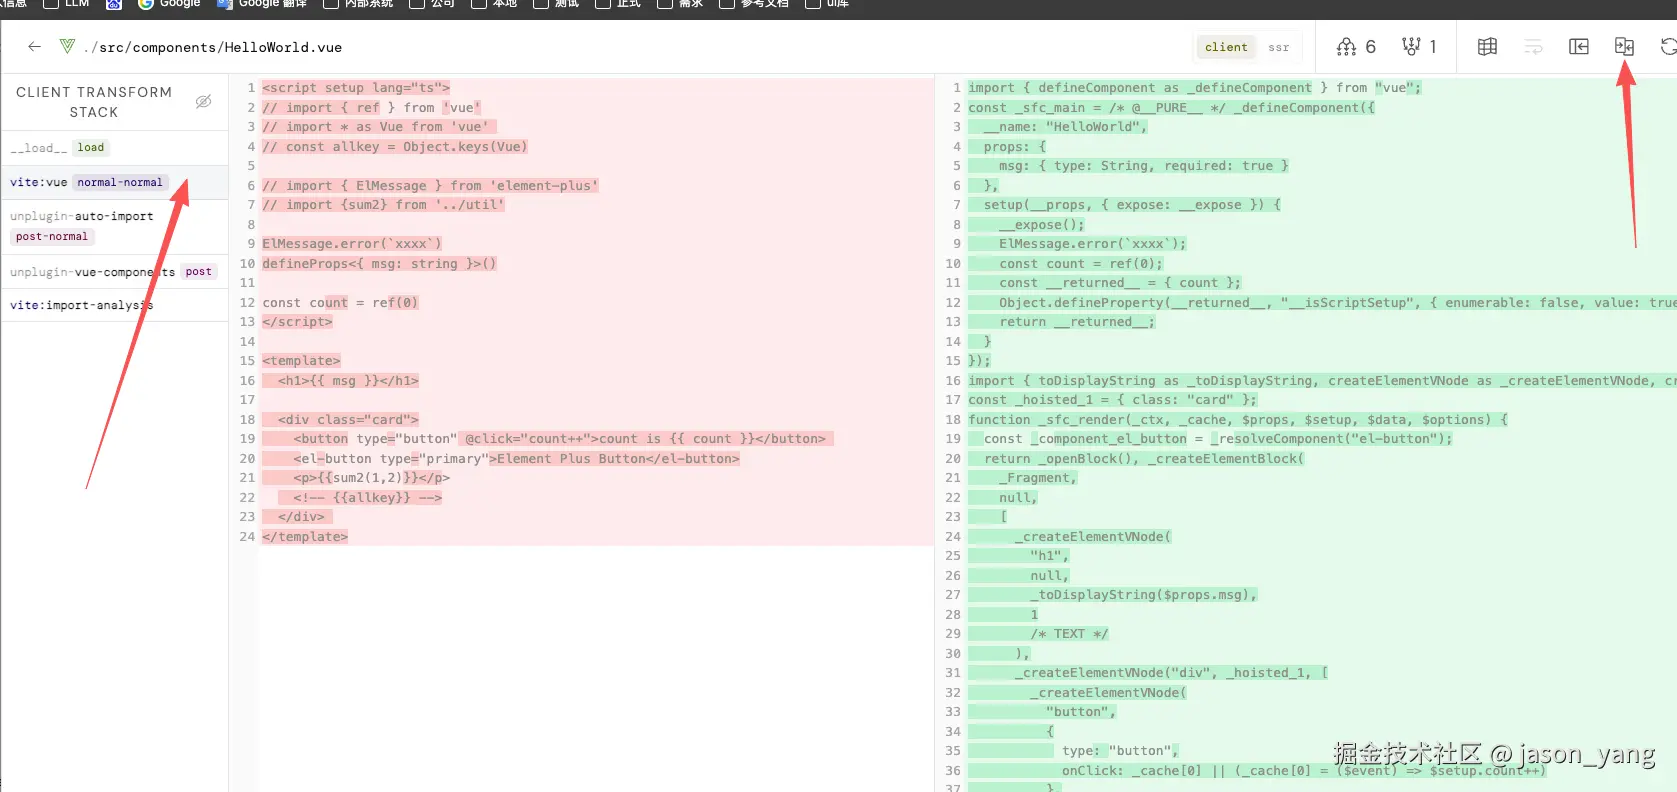Click output line 'return __returned__;'
The height and width of the screenshot is (792, 1677).
(1077, 322)
